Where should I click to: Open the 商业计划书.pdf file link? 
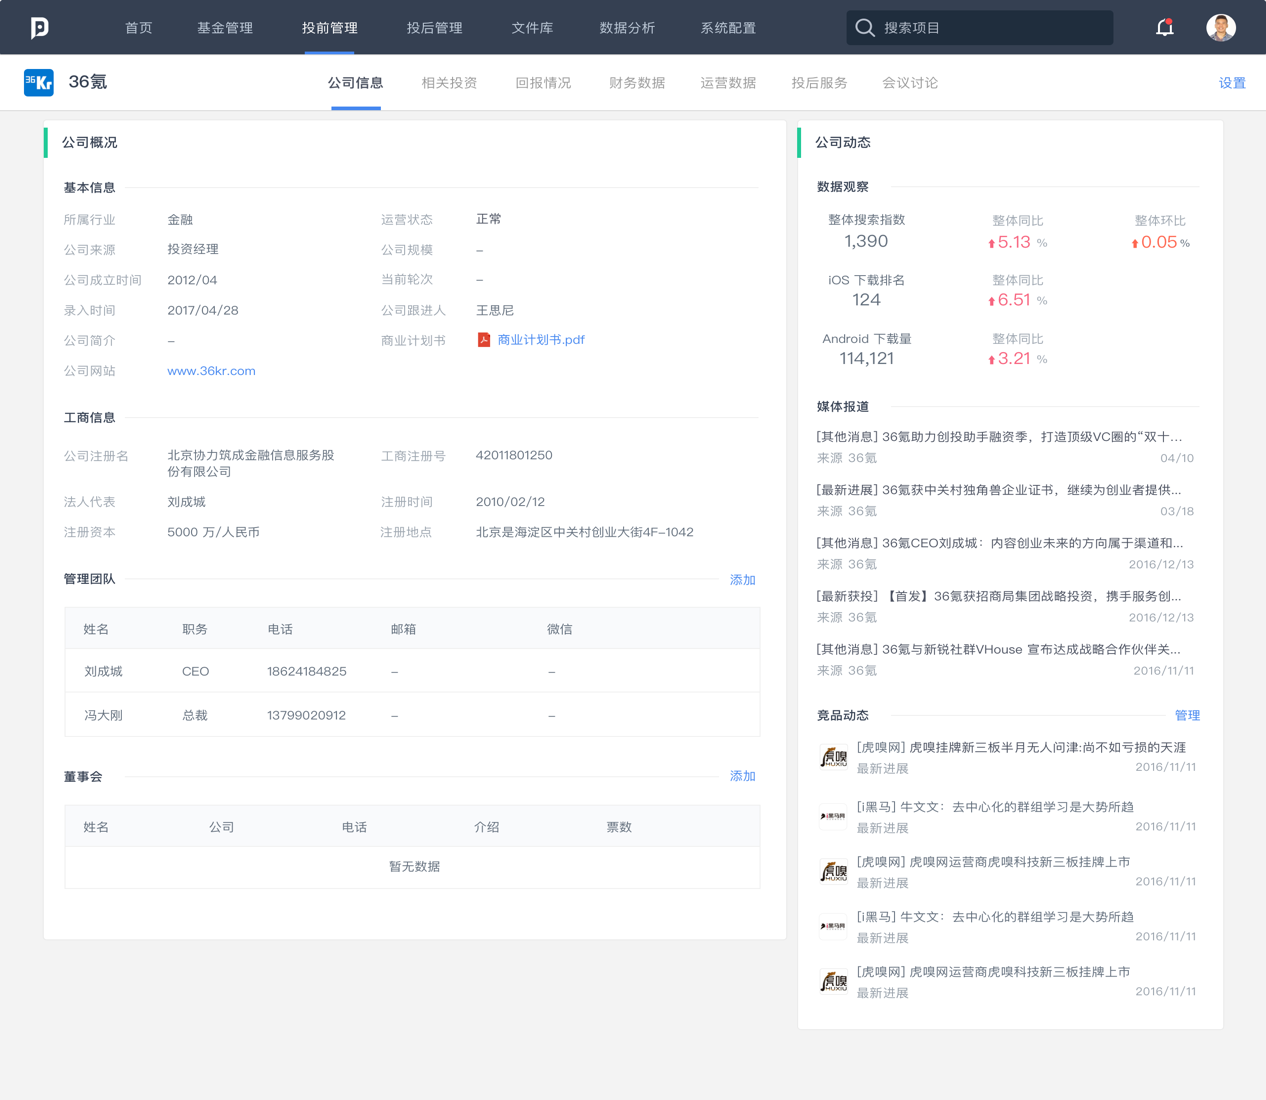pyautogui.click(x=541, y=340)
